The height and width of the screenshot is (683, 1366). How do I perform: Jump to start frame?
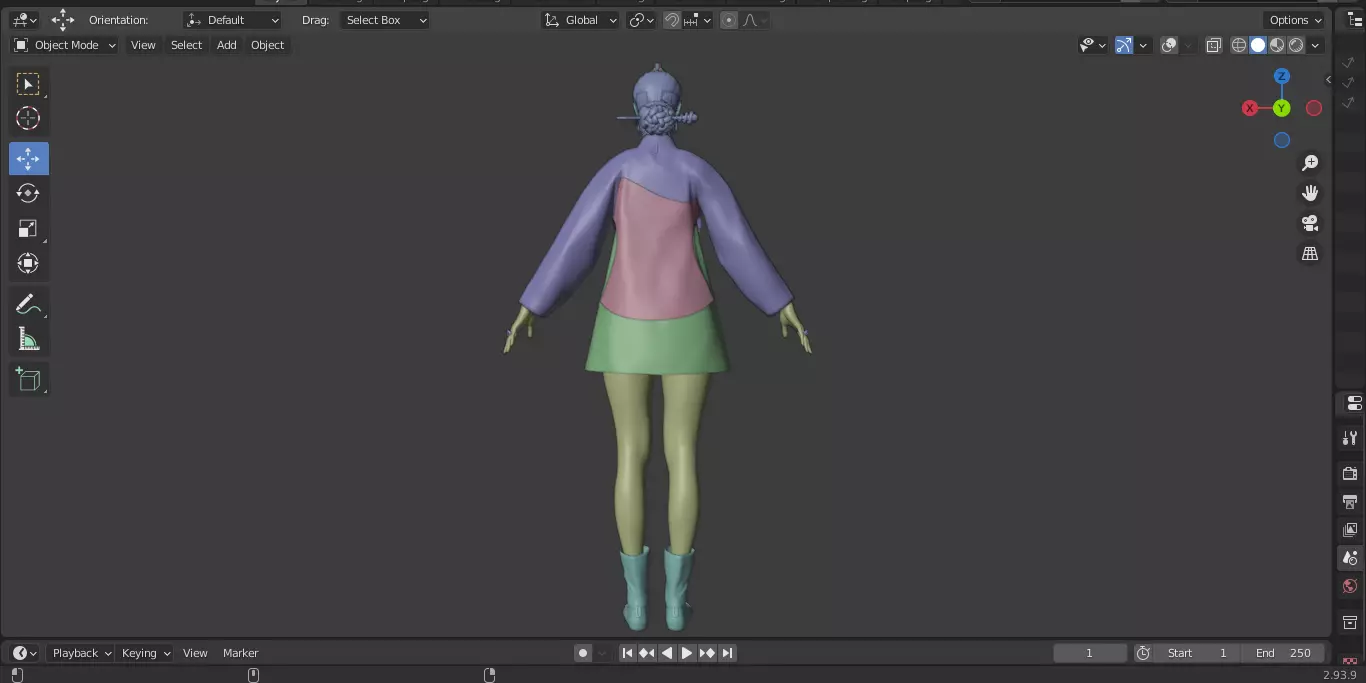627,653
